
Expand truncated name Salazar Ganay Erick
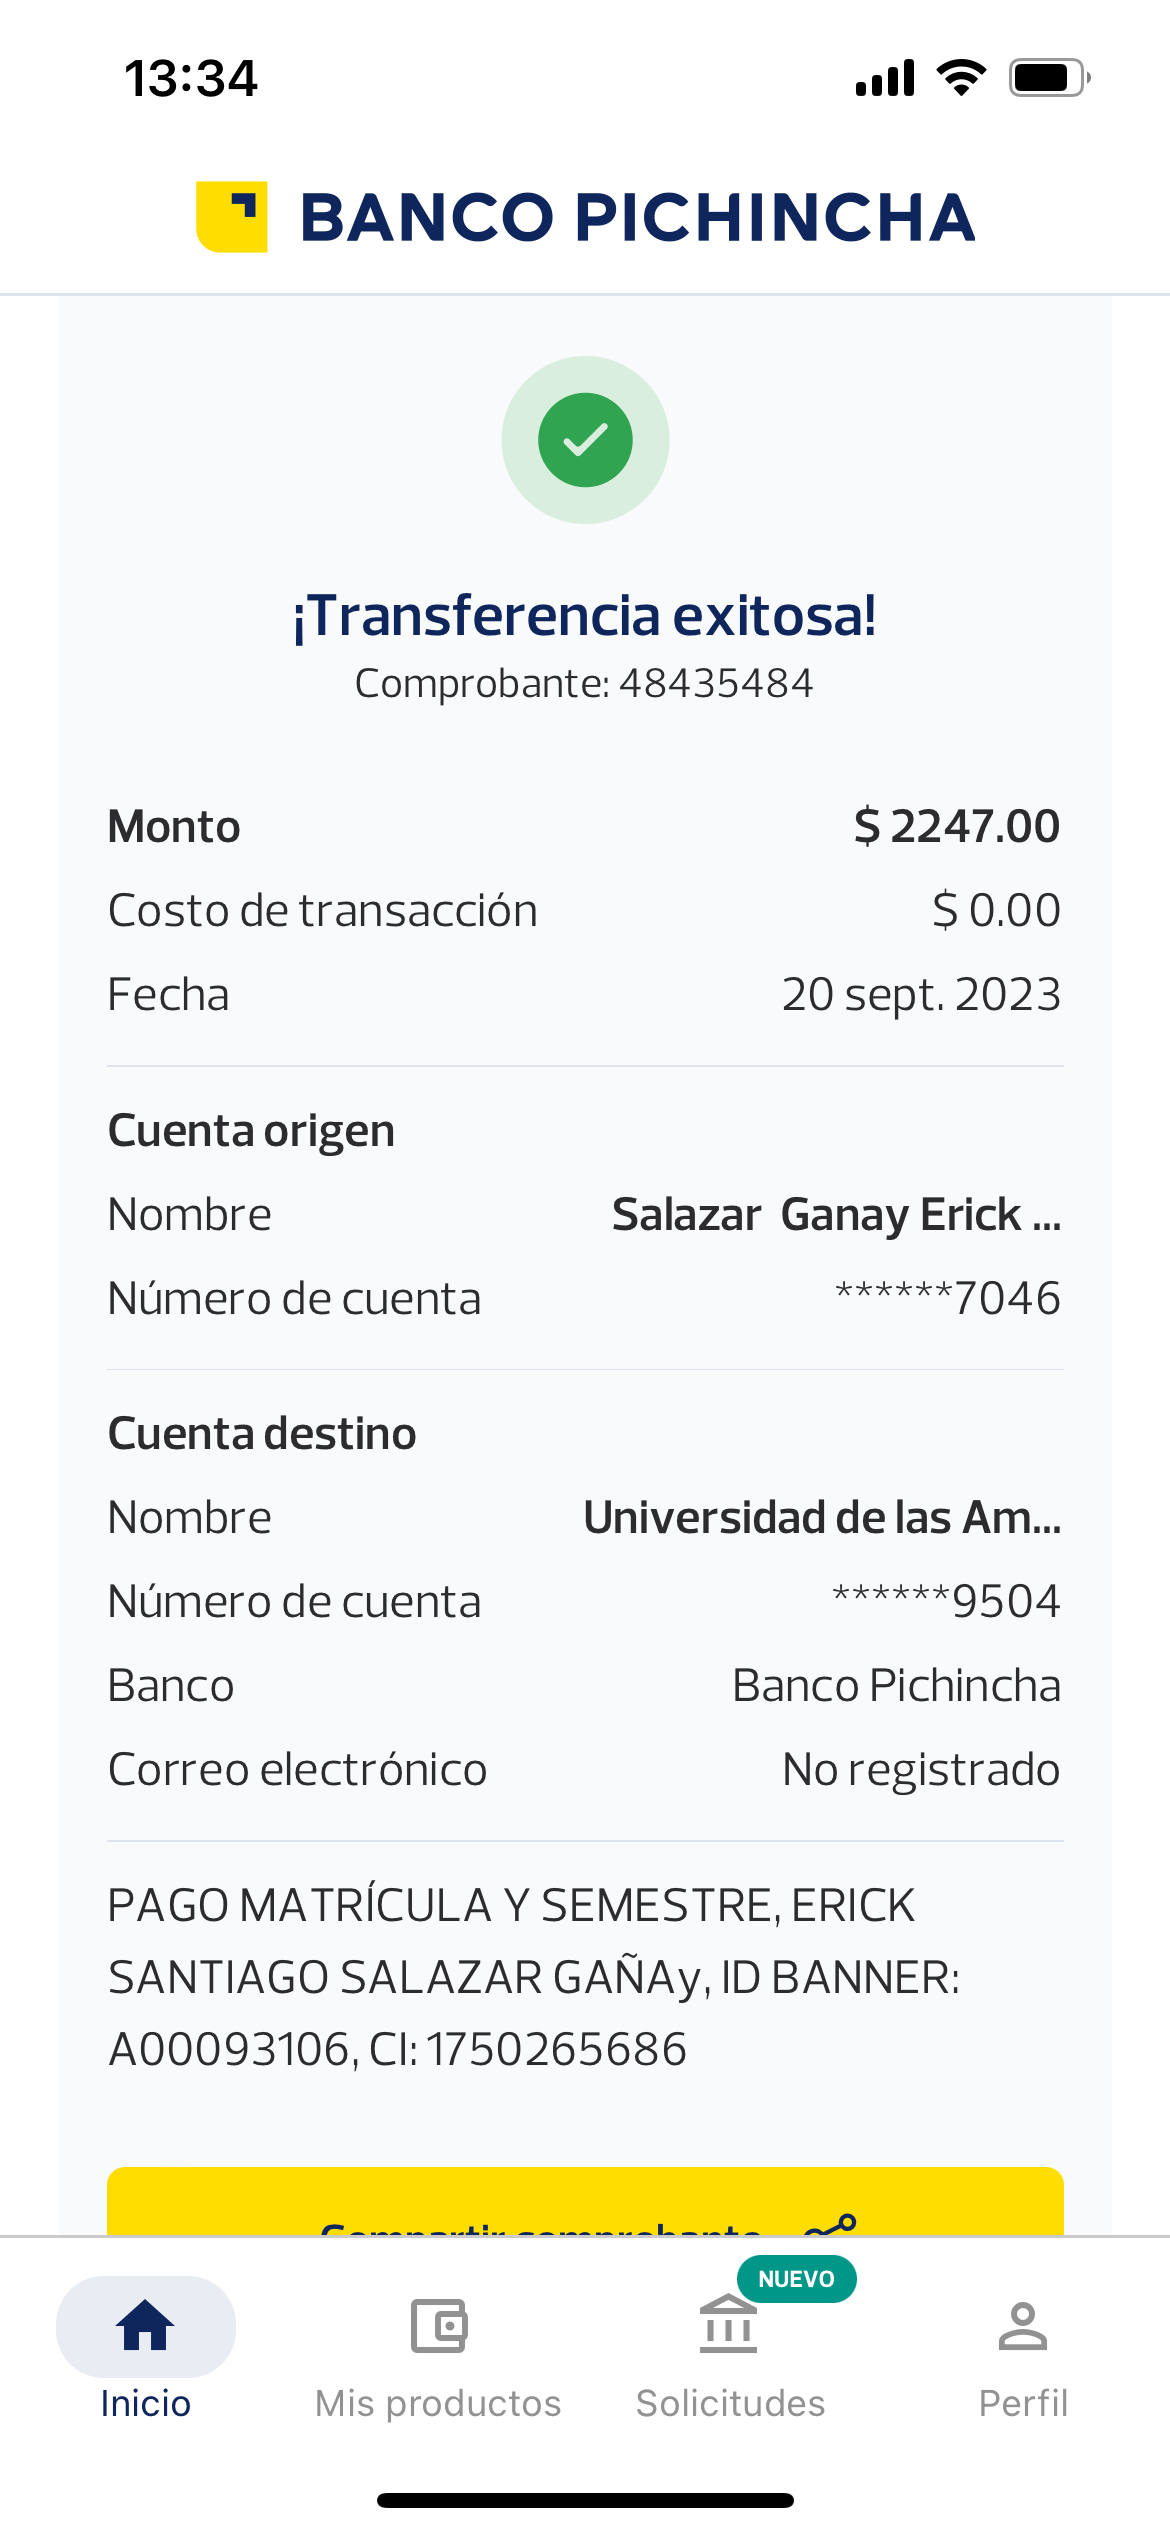tap(836, 1215)
